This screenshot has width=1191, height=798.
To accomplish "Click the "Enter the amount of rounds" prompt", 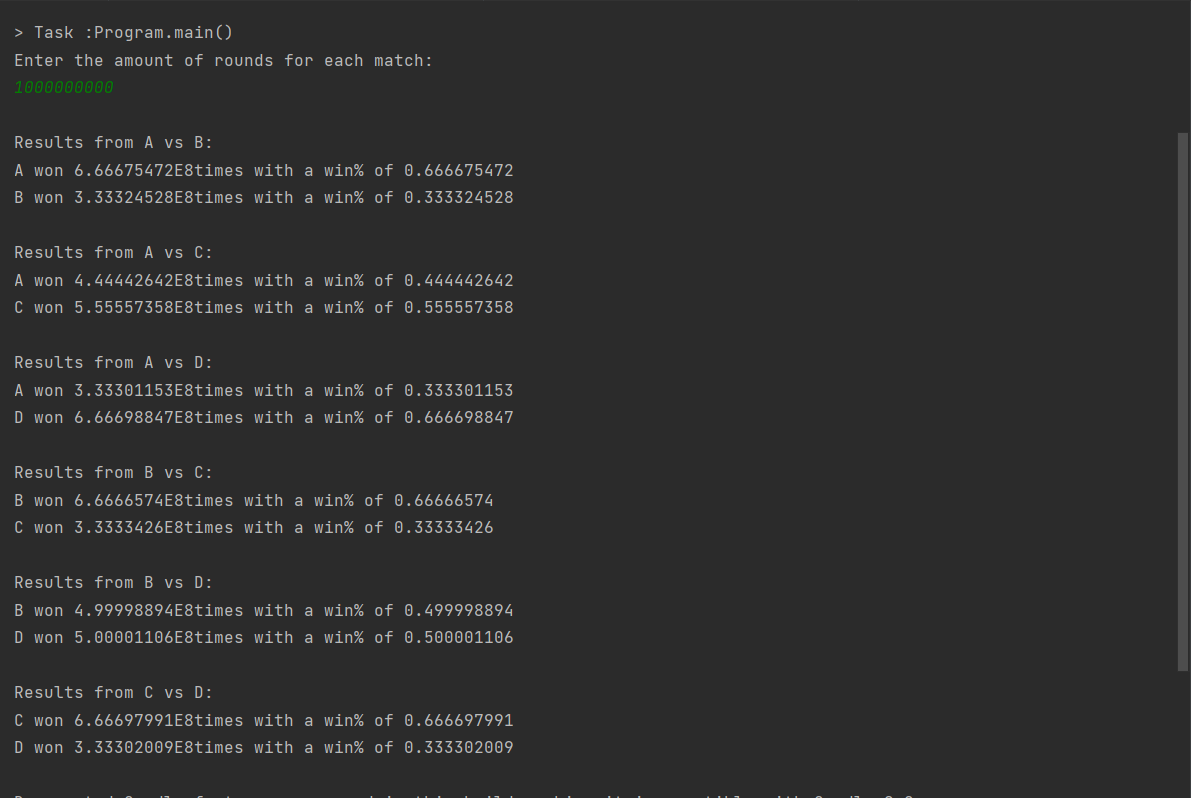I will click(x=223, y=61).
